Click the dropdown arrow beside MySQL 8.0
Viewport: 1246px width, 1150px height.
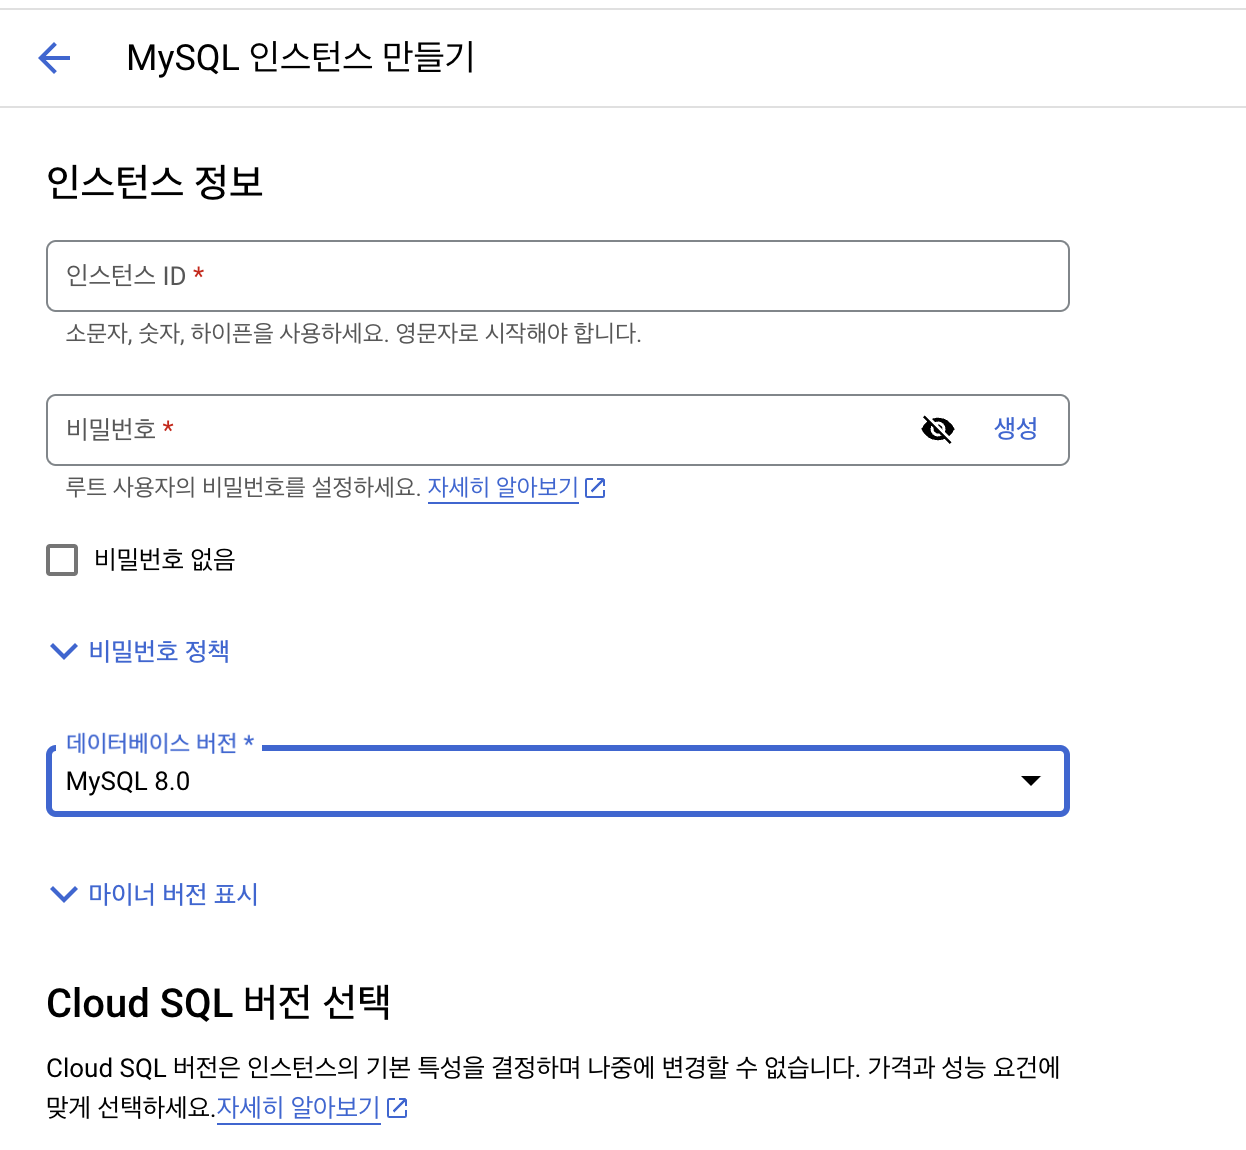(1031, 781)
